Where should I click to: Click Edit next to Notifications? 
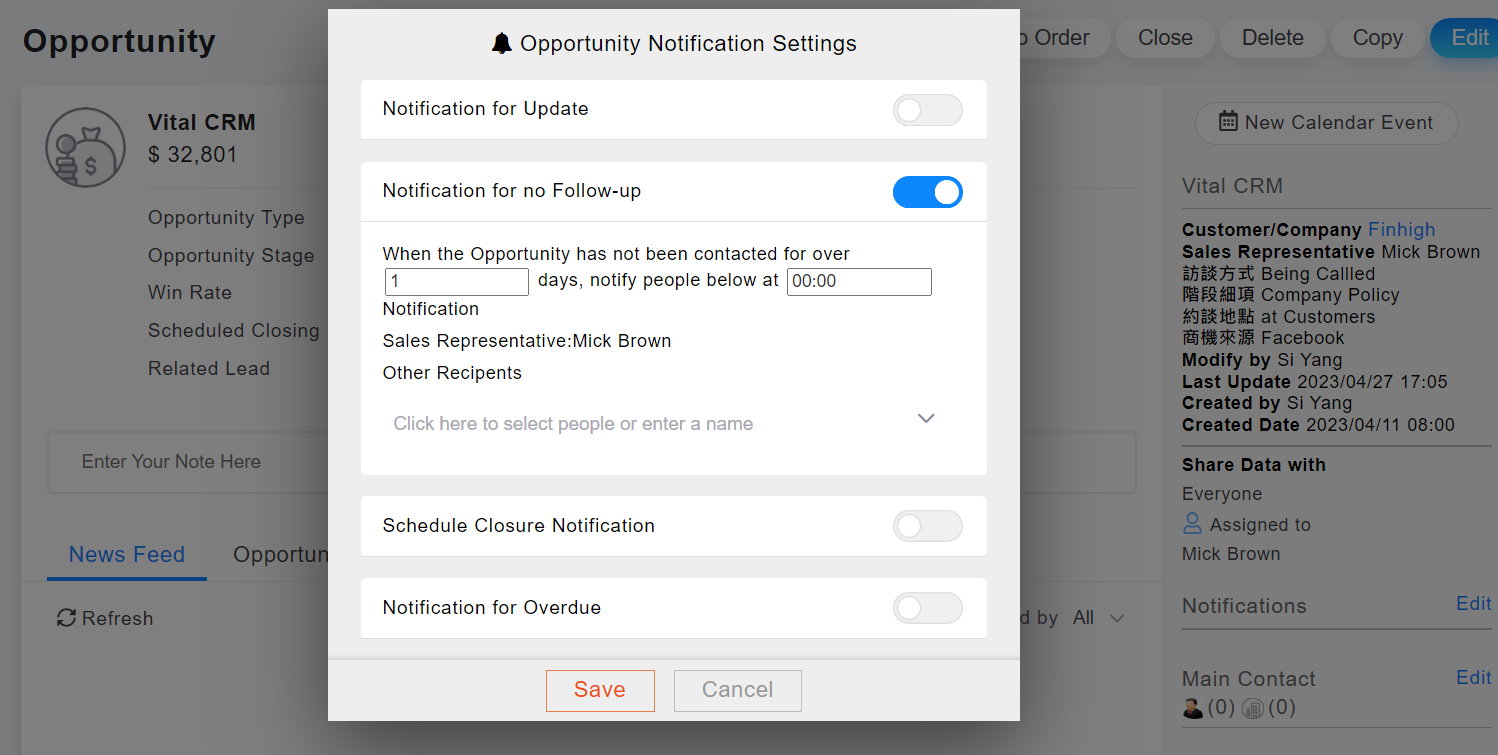pyautogui.click(x=1473, y=604)
